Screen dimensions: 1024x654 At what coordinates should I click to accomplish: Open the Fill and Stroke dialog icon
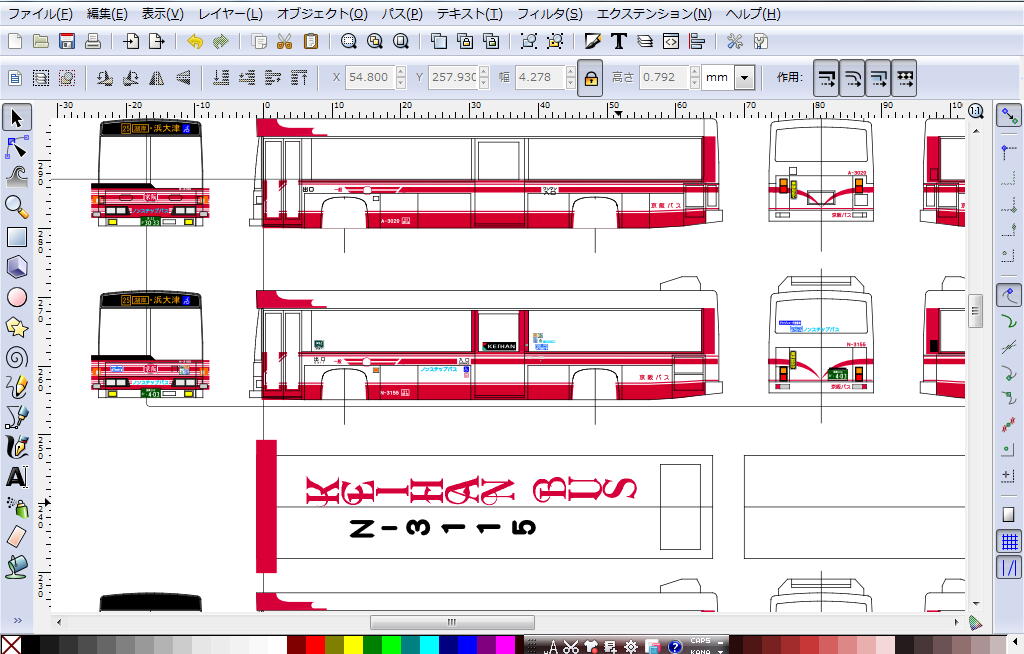[x=592, y=42]
